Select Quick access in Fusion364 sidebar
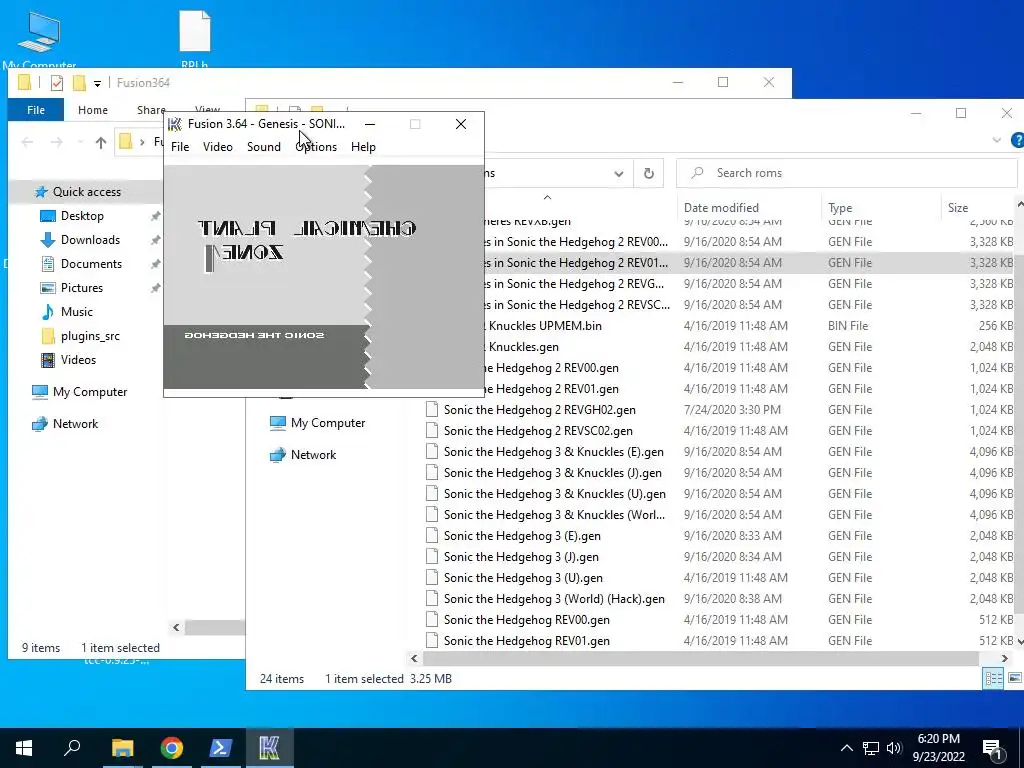Screen dimensions: 1024x768 (x=86, y=192)
